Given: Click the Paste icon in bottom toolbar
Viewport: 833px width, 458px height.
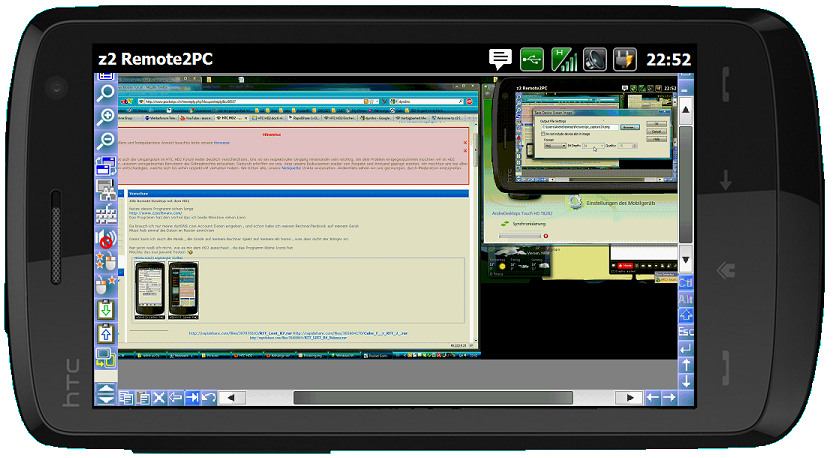Looking at the screenshot, I should coord(142,397).
